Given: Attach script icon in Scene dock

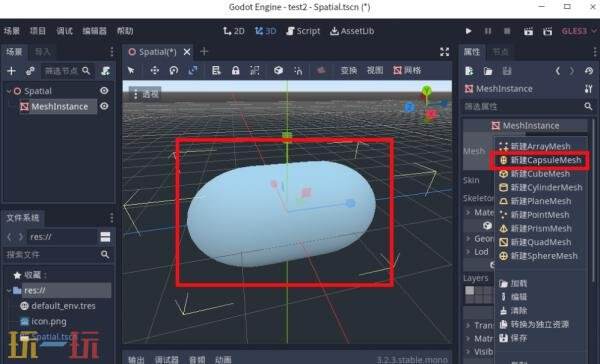Looking at the screenshot, I should [x=105, y=71].
